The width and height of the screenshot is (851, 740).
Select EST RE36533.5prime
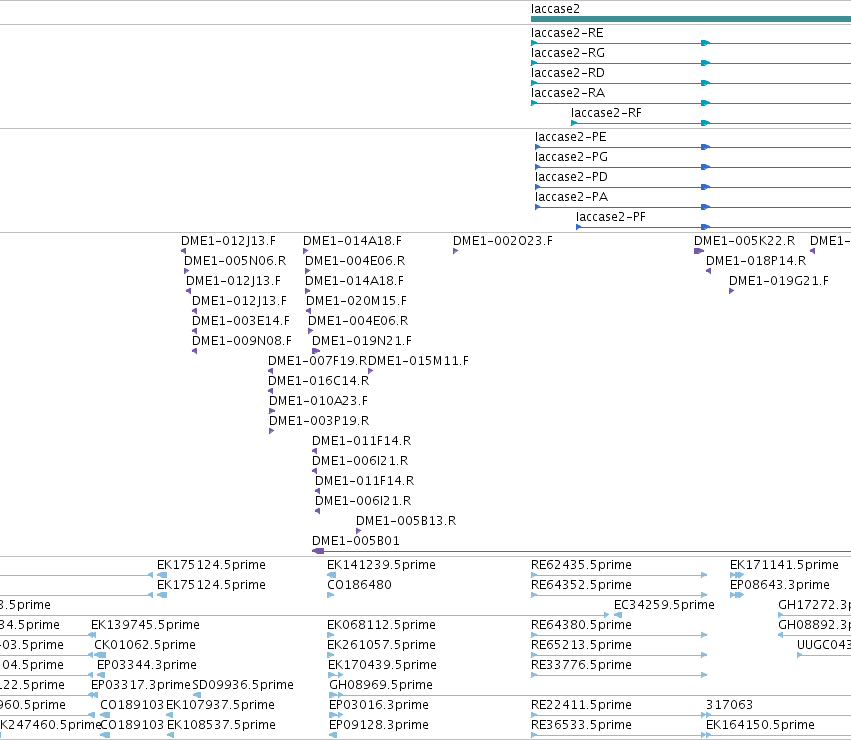619,736
